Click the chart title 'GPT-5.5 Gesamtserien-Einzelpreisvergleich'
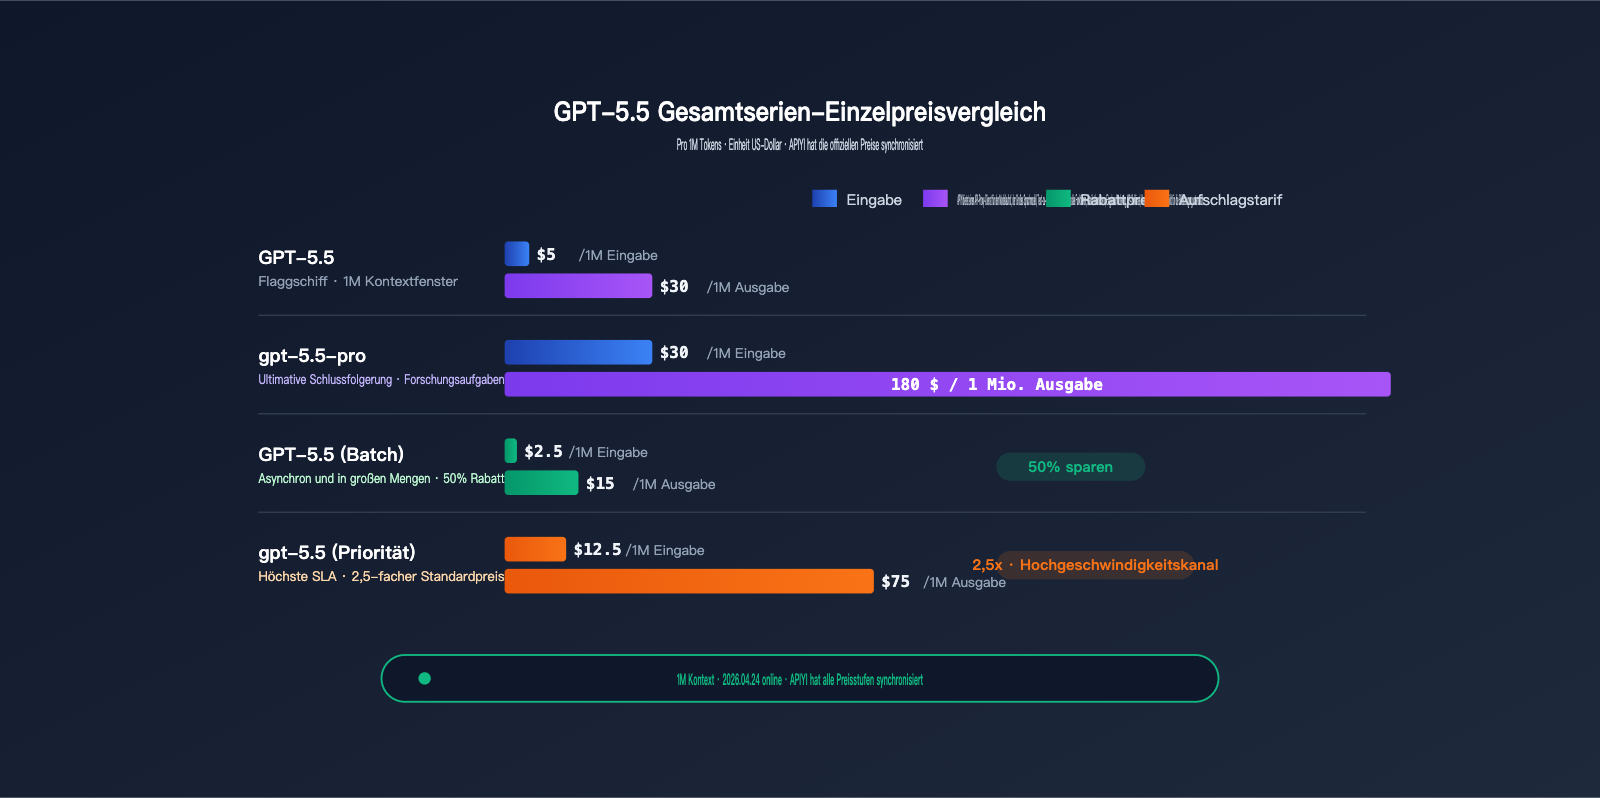This screenshot has width=1600, height=798. [800, 112]
